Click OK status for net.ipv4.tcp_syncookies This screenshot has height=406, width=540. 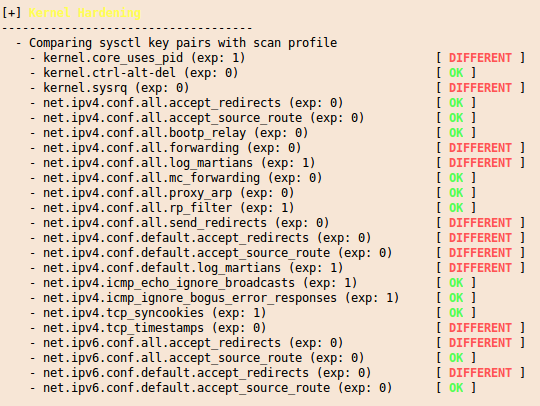click(456, 313)
